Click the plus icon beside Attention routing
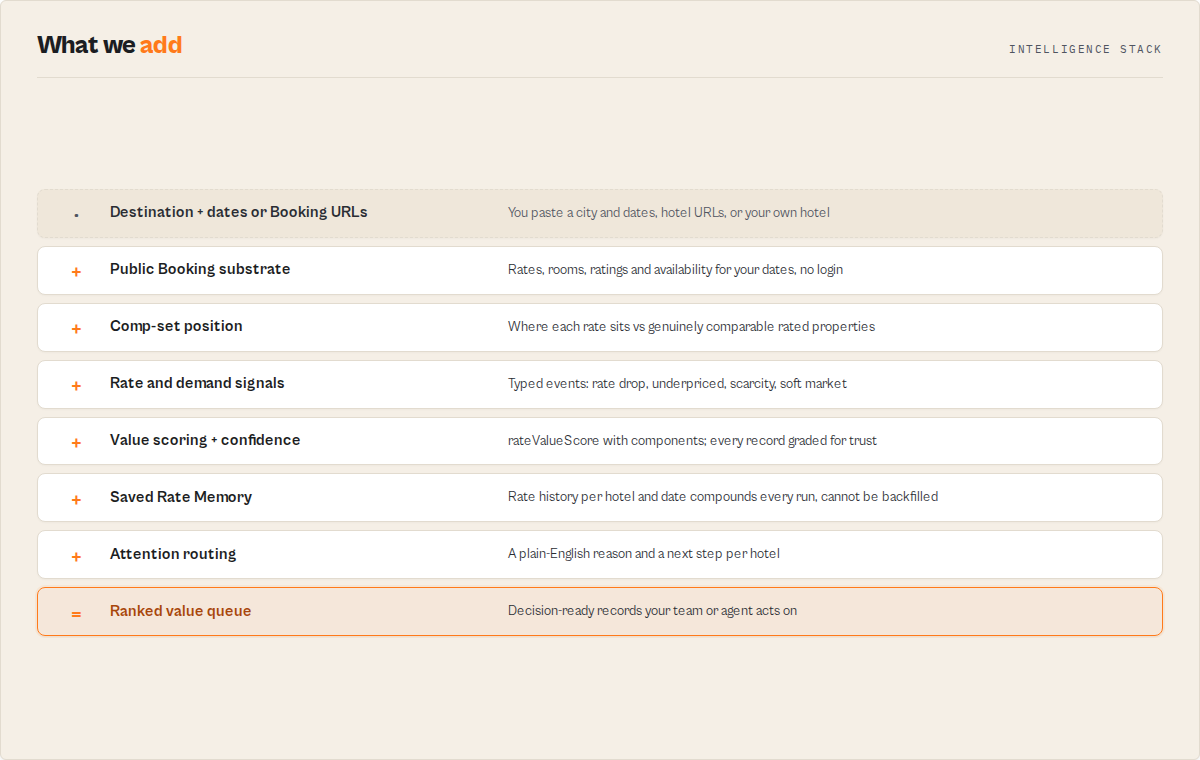 click(76, 557)
